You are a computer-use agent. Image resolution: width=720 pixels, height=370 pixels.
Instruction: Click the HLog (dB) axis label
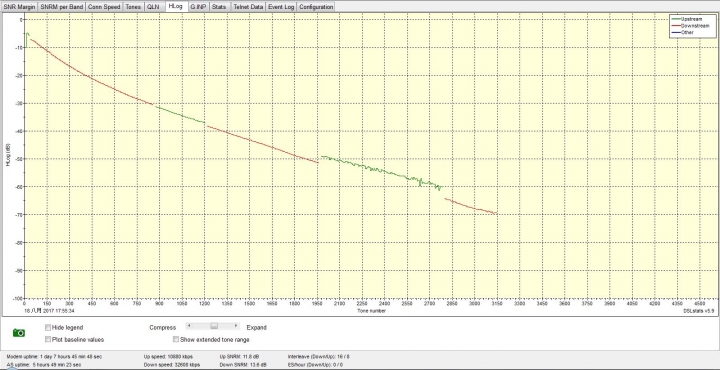[x=7, y=155]
